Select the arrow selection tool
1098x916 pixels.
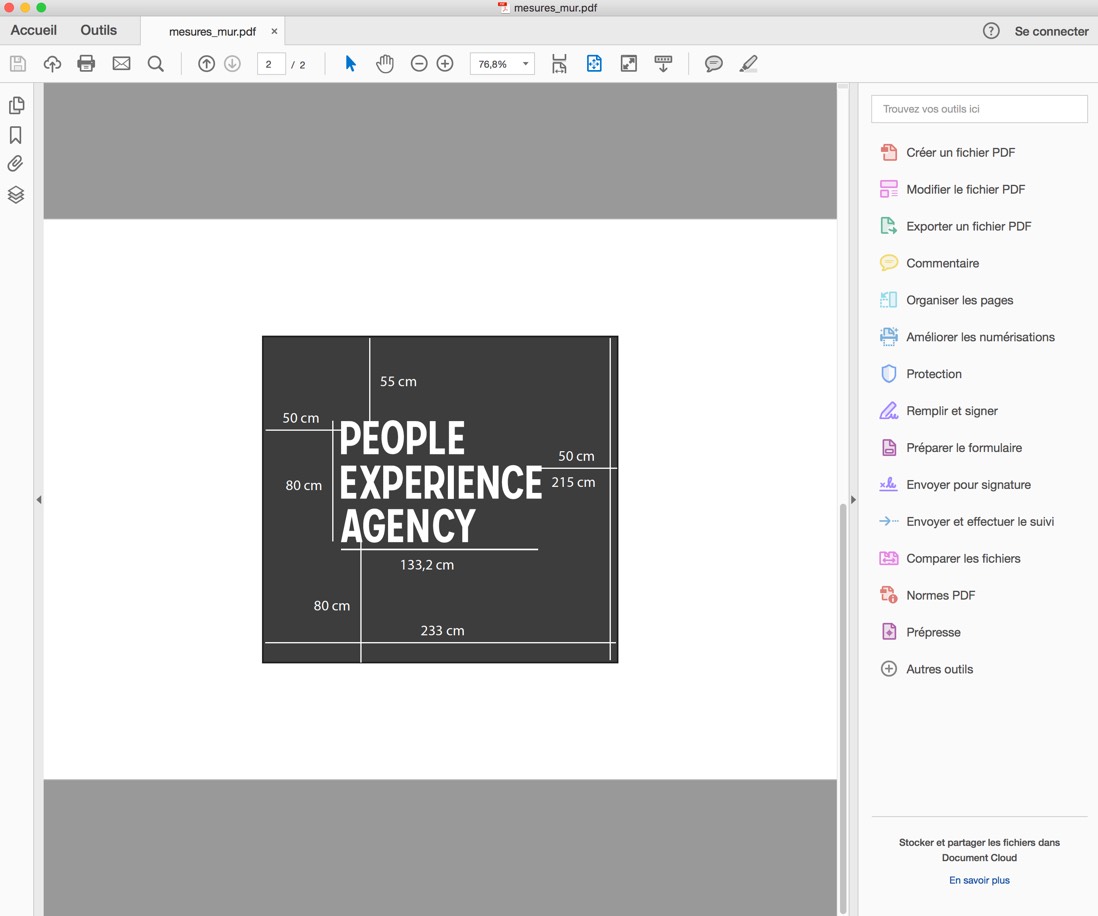(351, 64)
